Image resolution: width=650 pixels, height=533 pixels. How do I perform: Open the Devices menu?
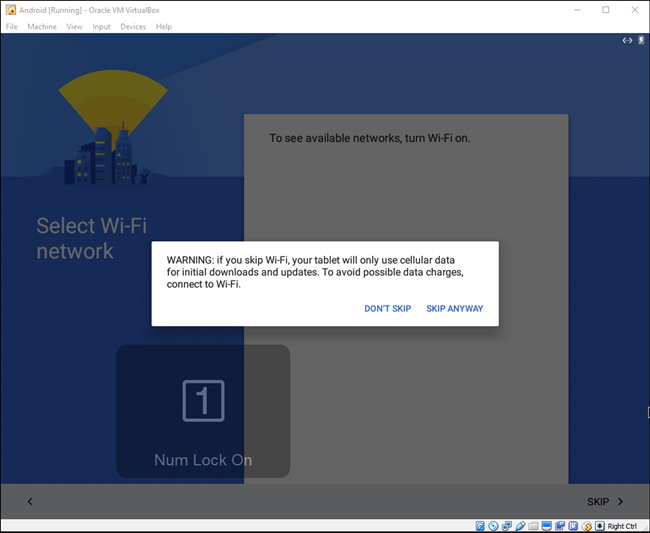[133, 27]
